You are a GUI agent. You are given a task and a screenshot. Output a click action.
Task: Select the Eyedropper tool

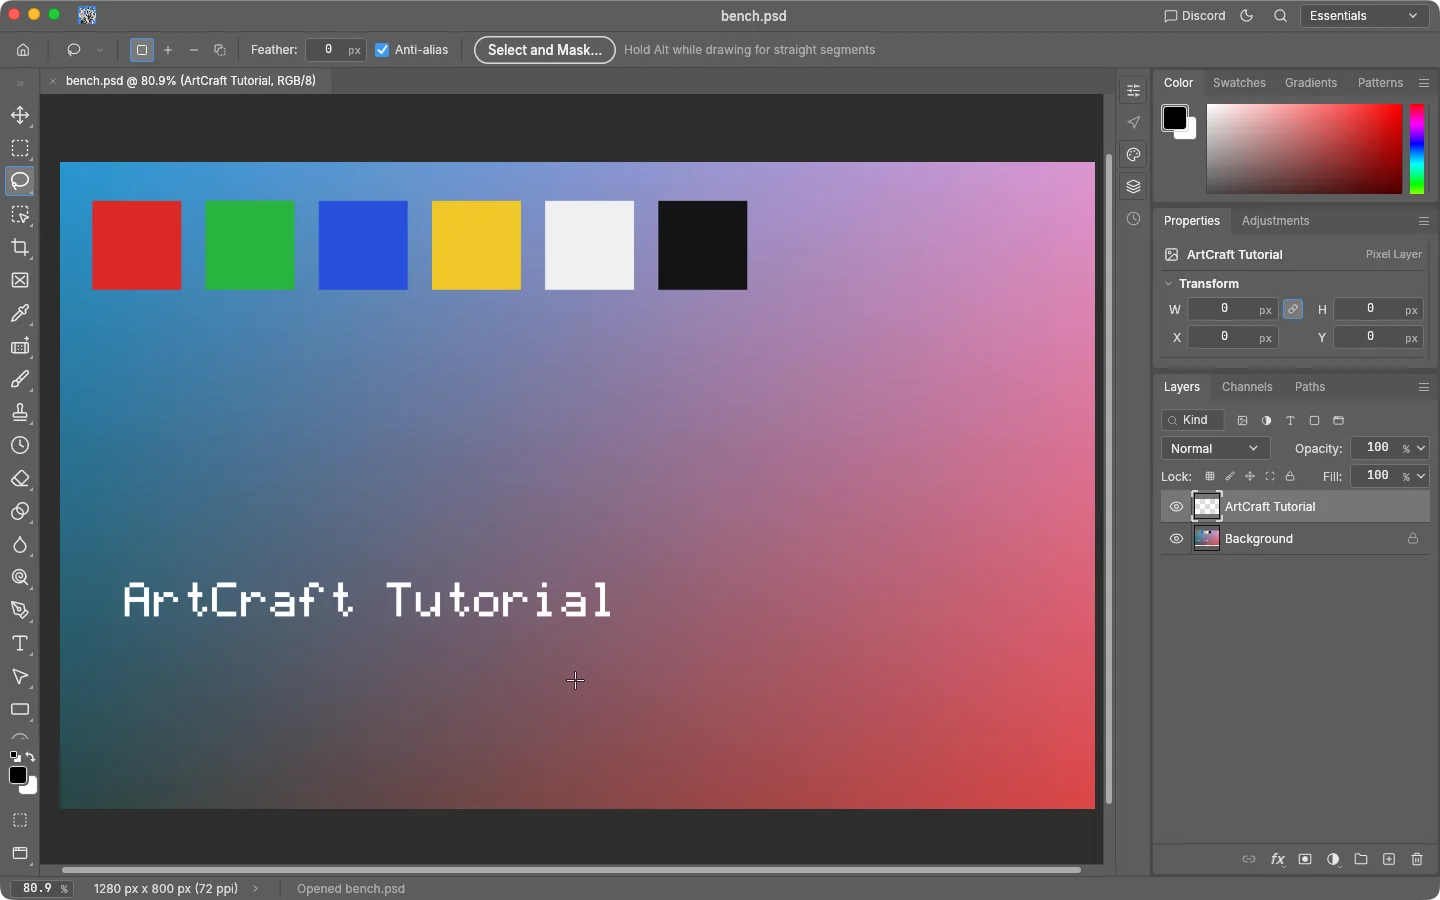pyautogui.click(x=20, y=313)
